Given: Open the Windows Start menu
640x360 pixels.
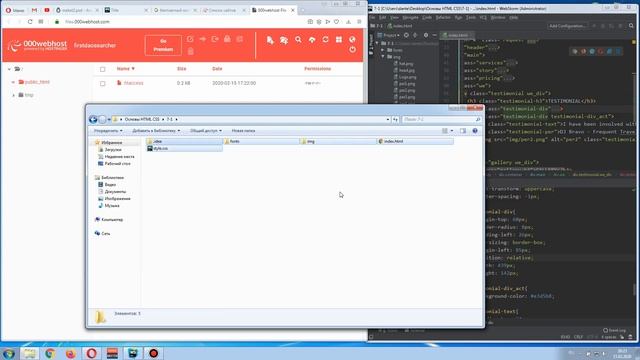Looking at the screenshot, I should coord(9,353).
